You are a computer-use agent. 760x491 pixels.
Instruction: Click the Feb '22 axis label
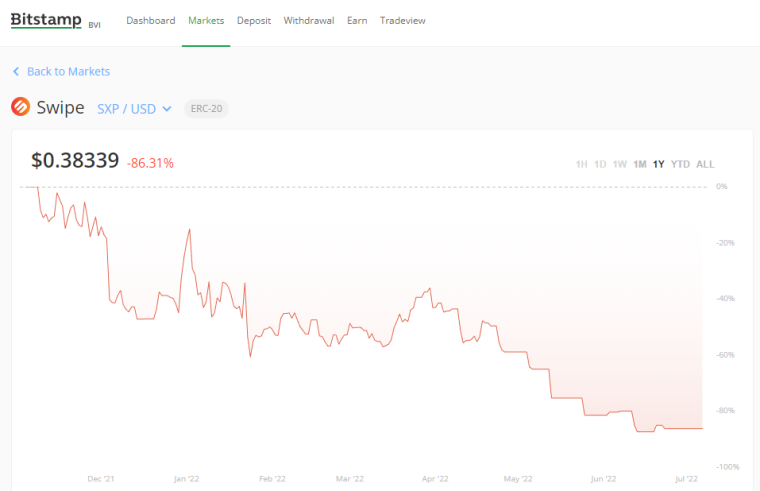point(272,479)
